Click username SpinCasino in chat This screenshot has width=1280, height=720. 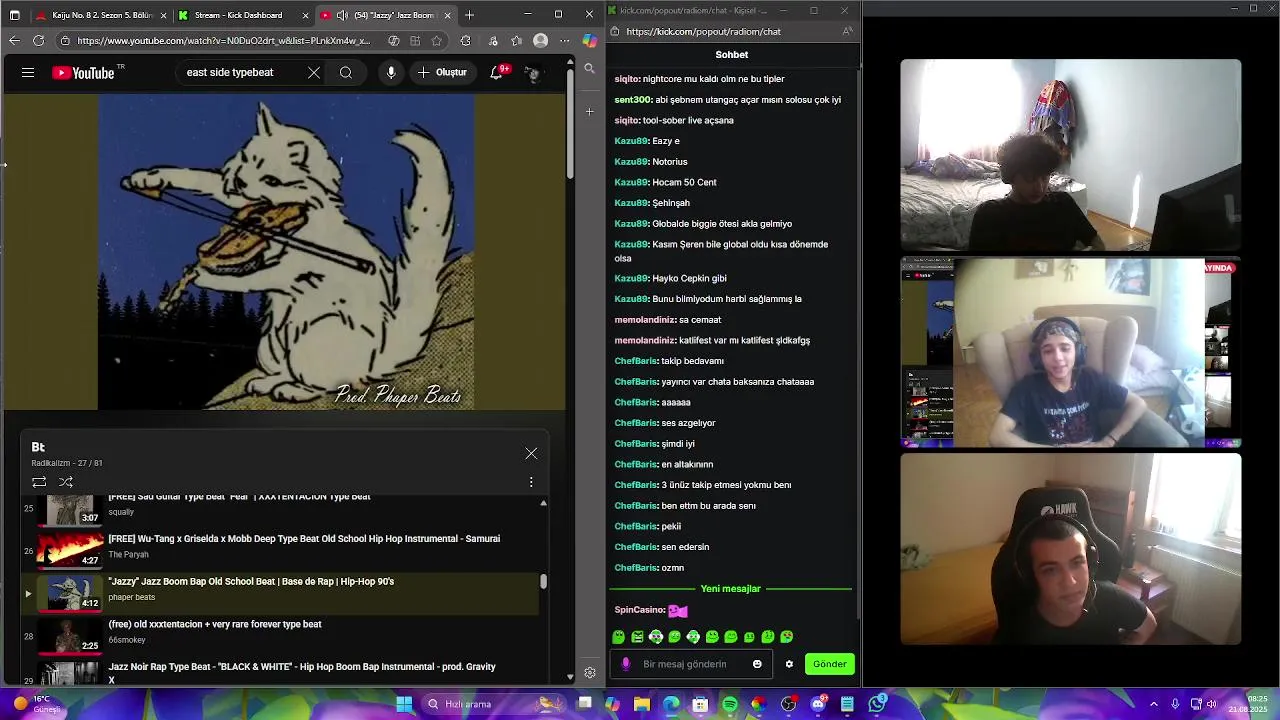coord(639,610)
